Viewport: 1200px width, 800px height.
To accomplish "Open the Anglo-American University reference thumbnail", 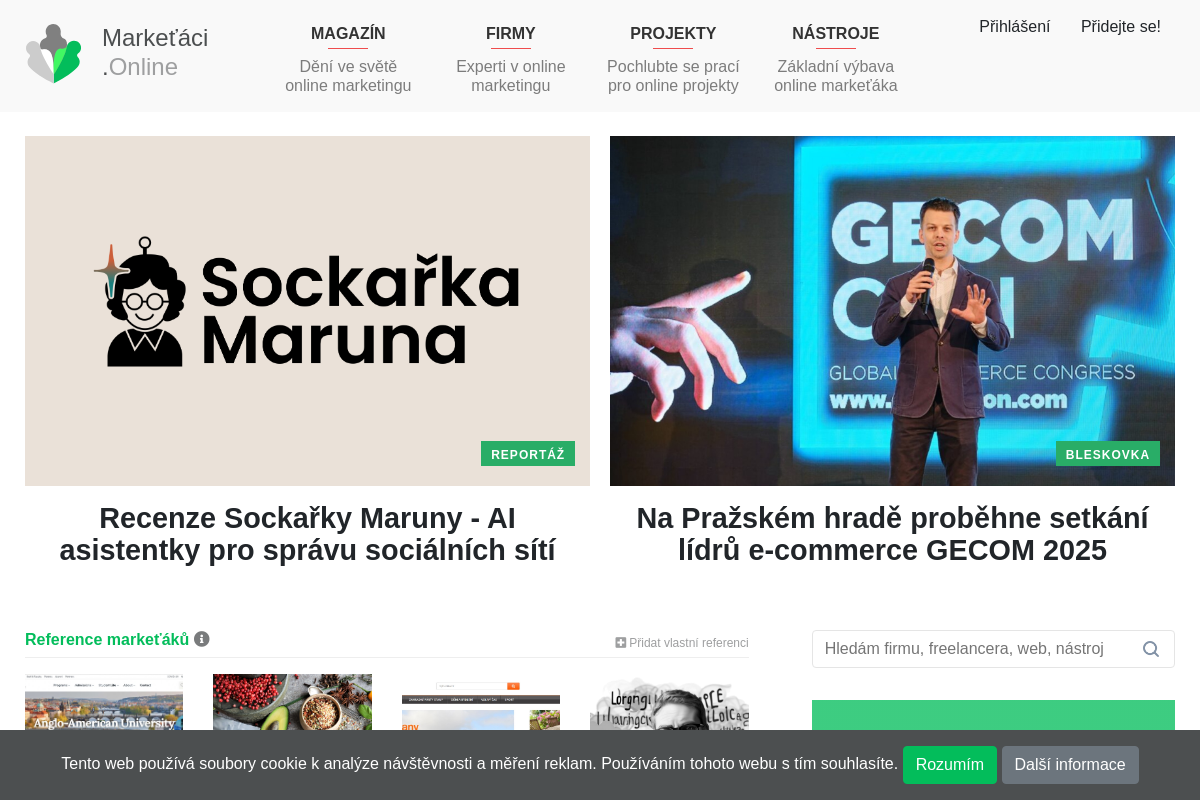I will (x=104, y=702).
